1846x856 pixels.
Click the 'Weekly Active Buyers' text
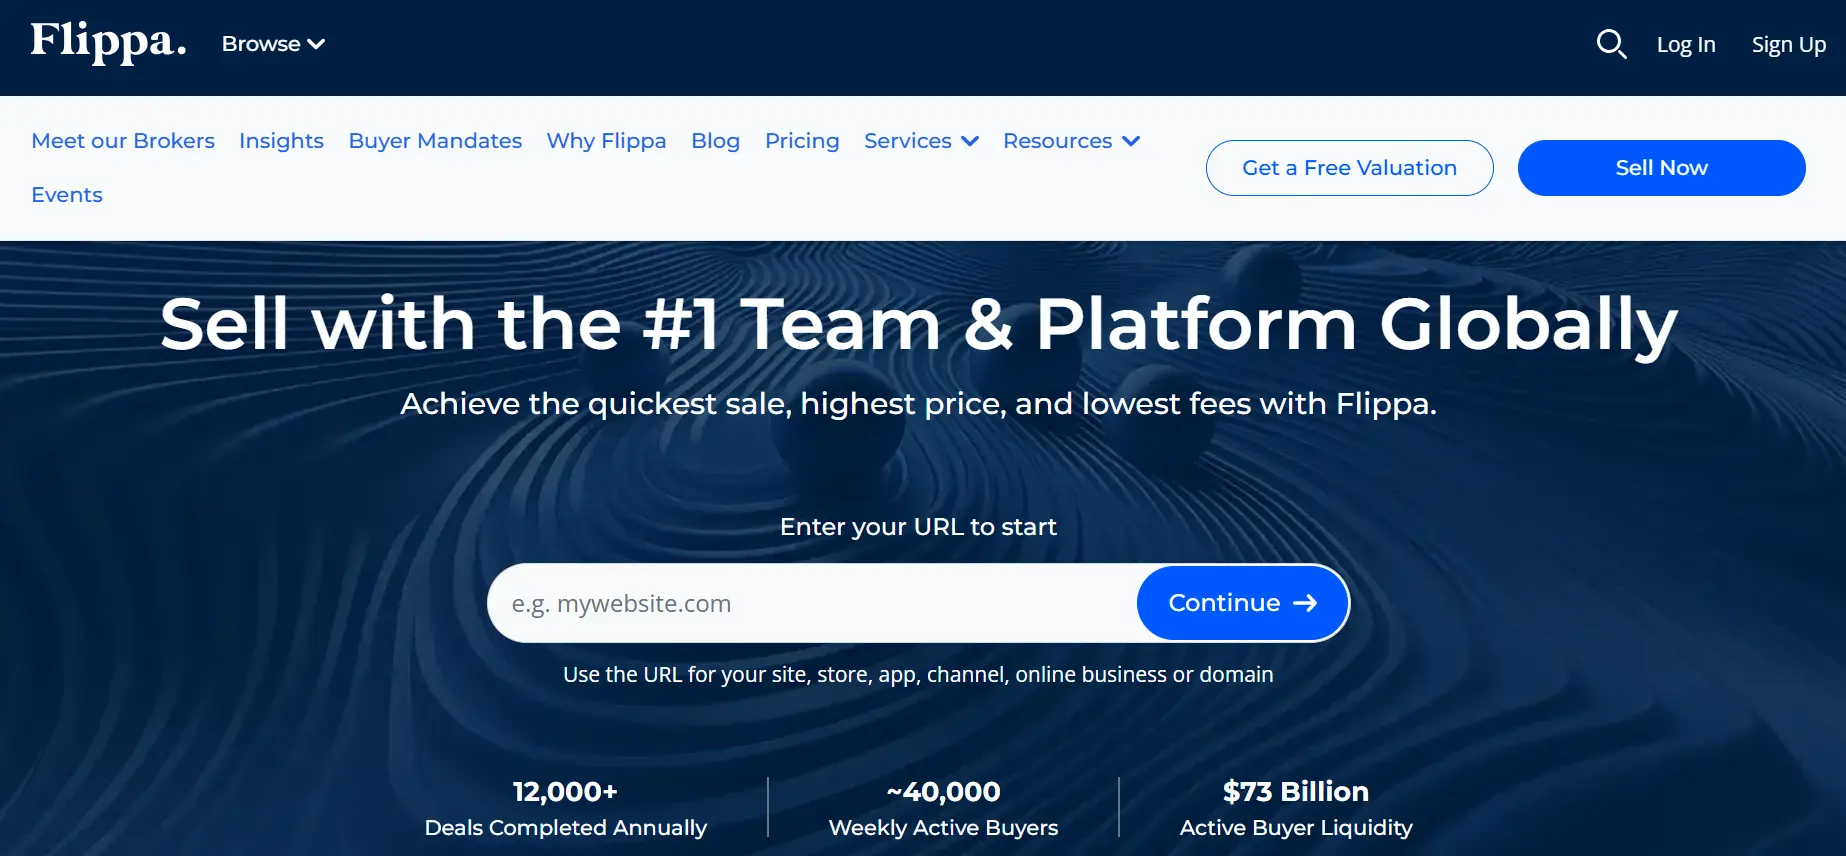point(943,828)
